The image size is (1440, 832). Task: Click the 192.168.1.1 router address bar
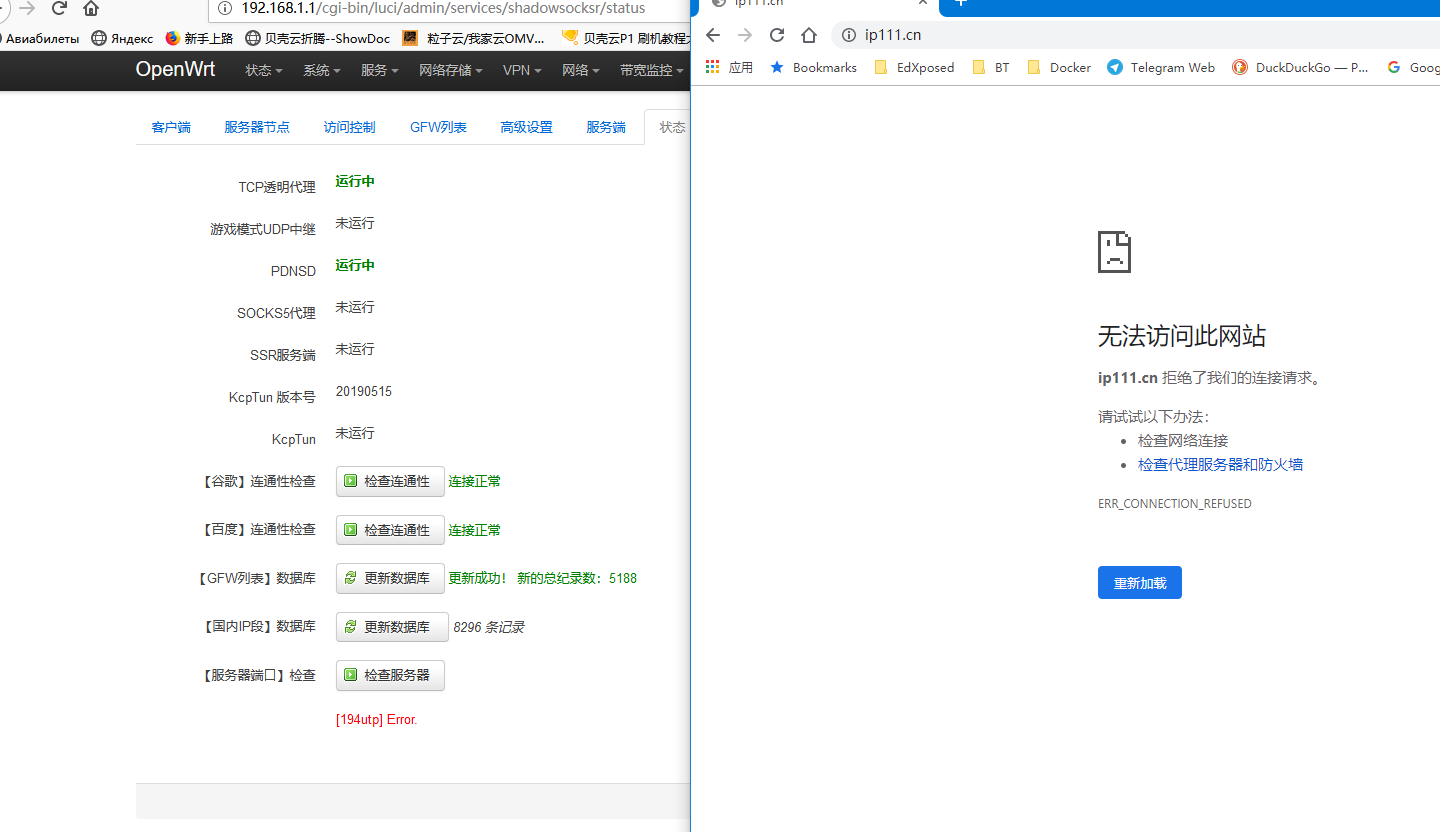(450, 9)
